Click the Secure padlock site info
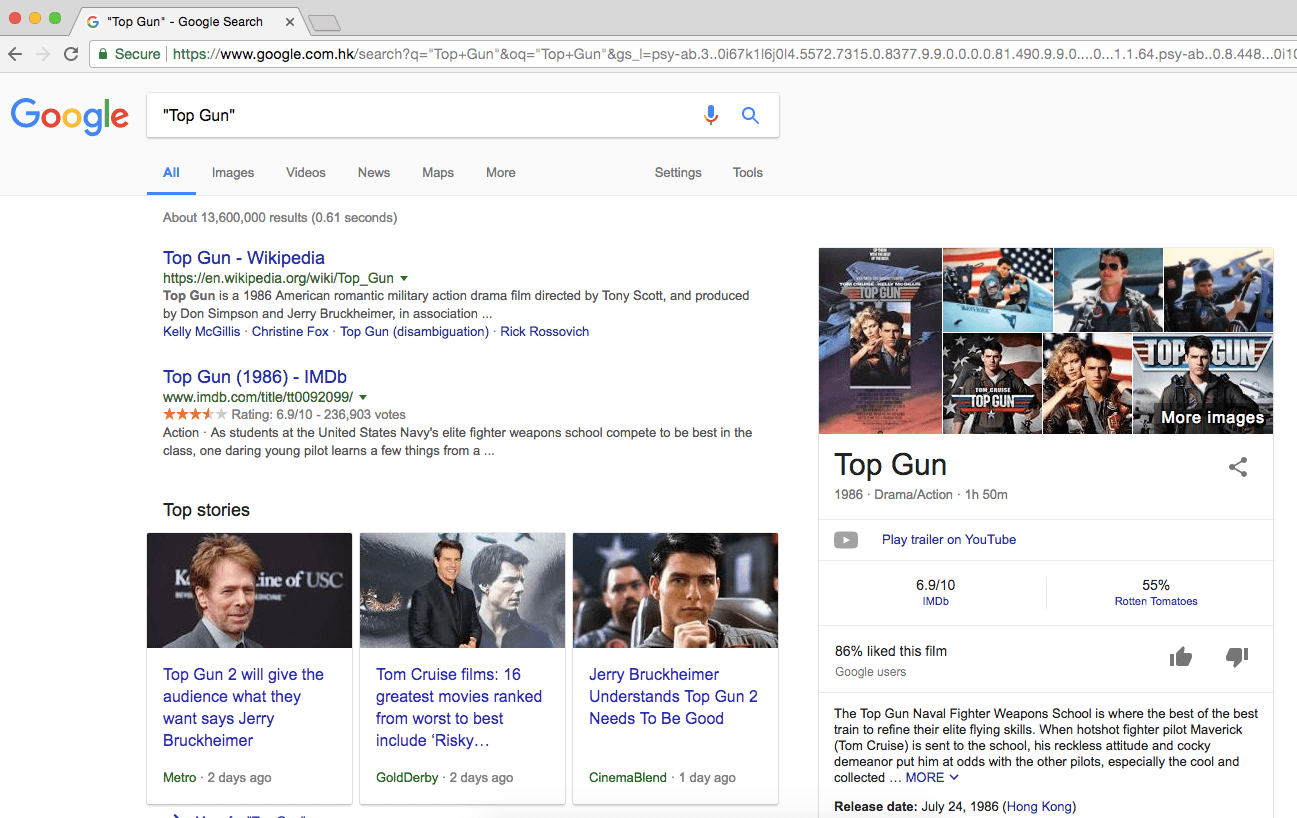Viewport: 1297px width, 818px height. pos(129,54)
